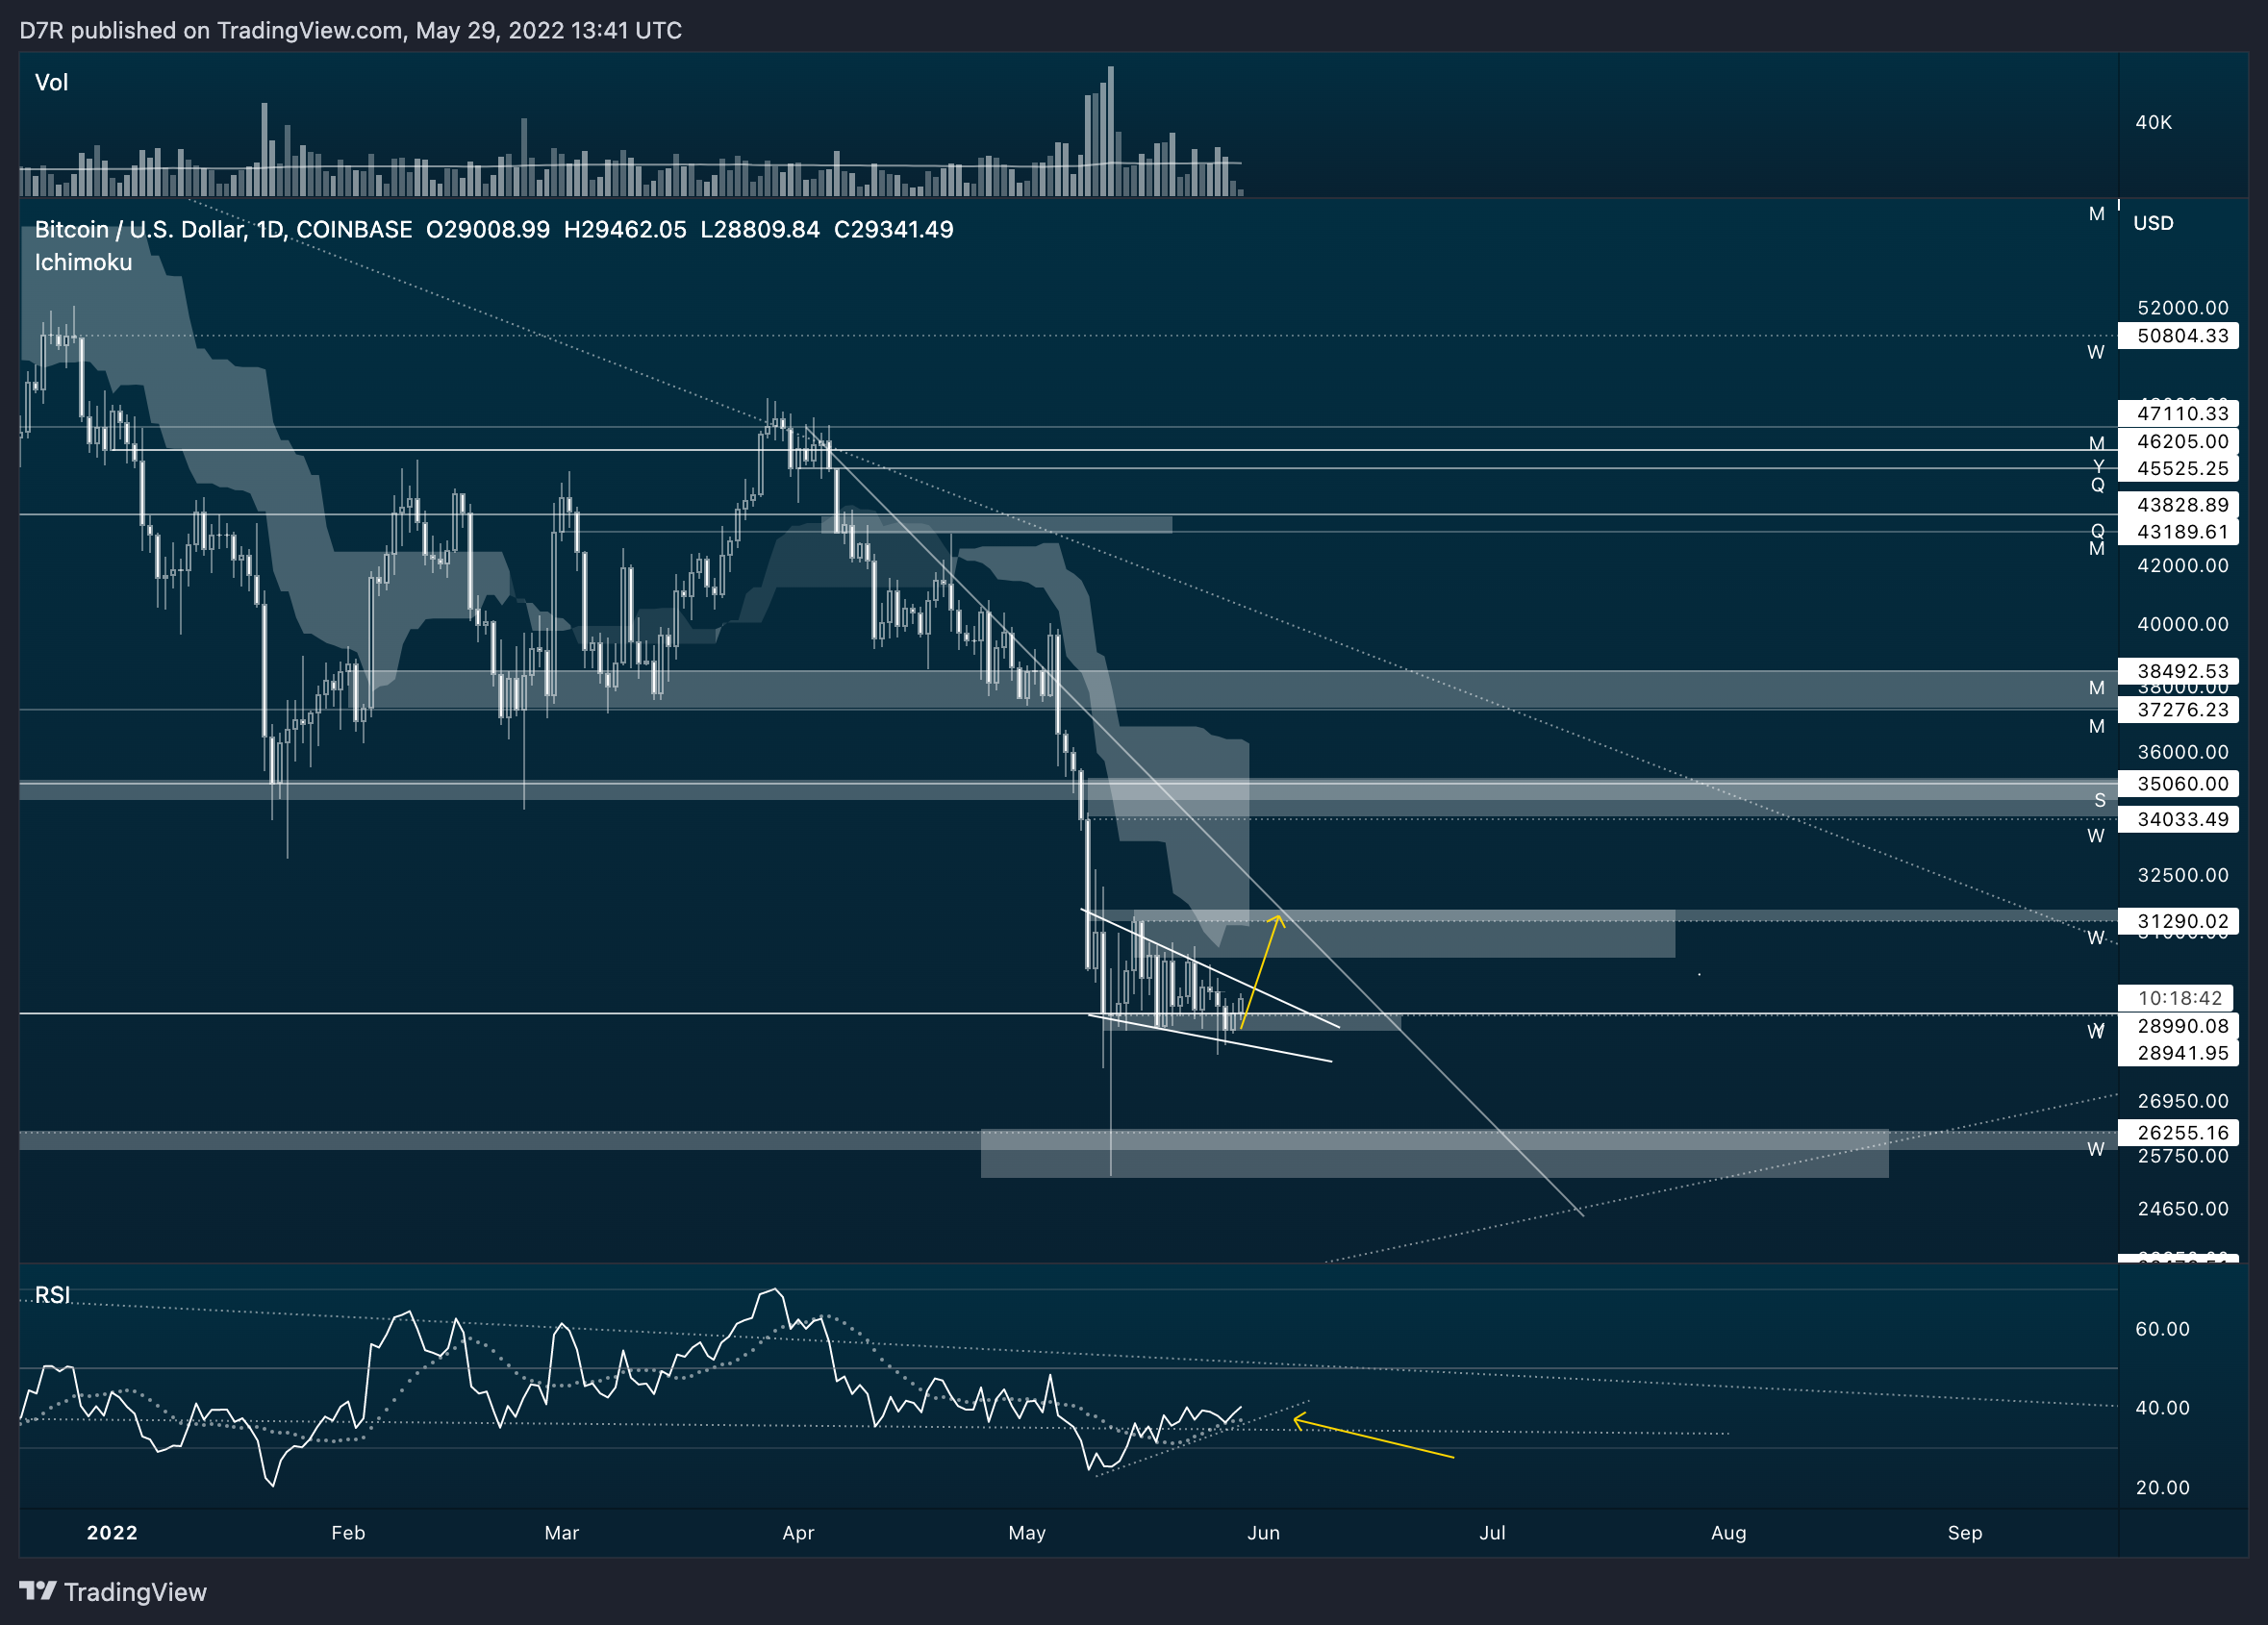The height and width of the screenshot is (1625, 2268).
Task: Click the 'RSI' indicator label
Action: pyautogui.click(x=52, y=1295)
